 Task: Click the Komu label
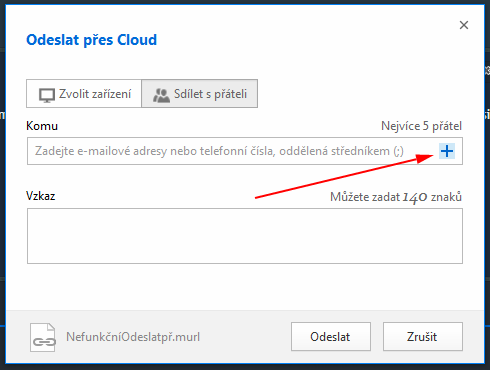pyautogui.click(x=42, y=126)
